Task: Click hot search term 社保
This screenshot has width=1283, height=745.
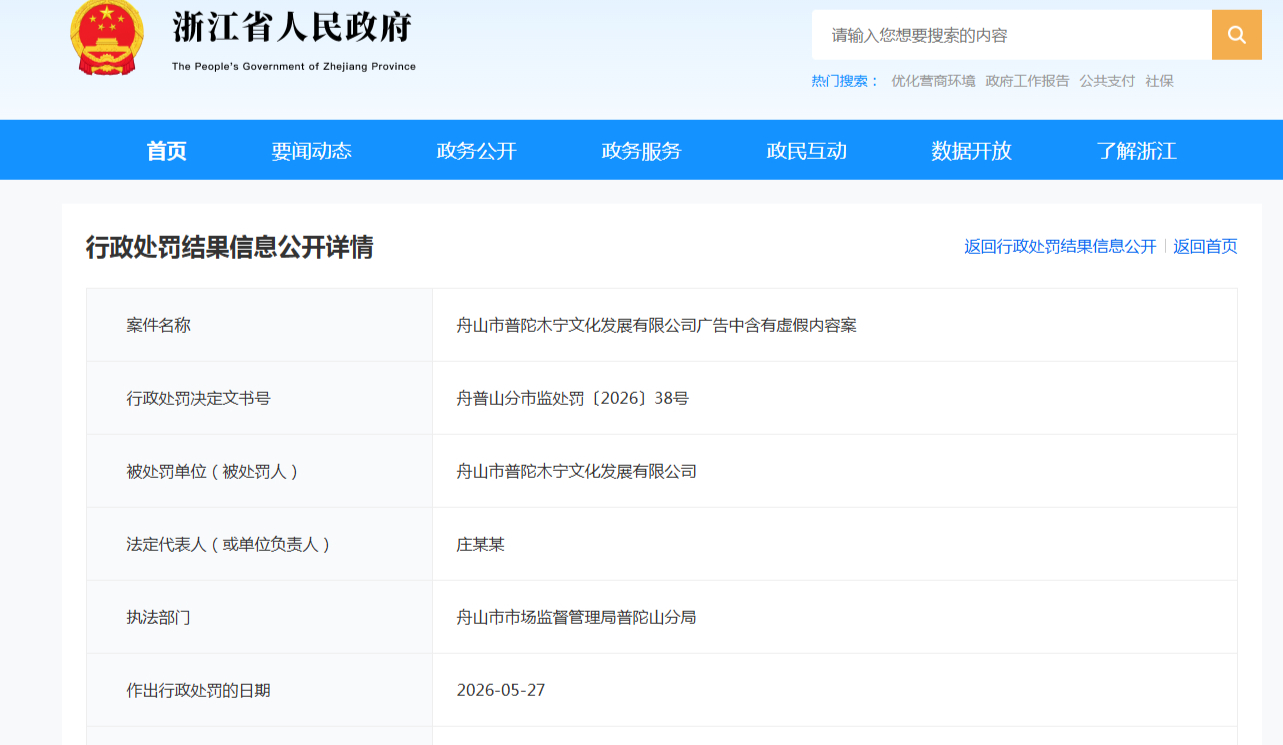Action: [x=1160, y=81]
